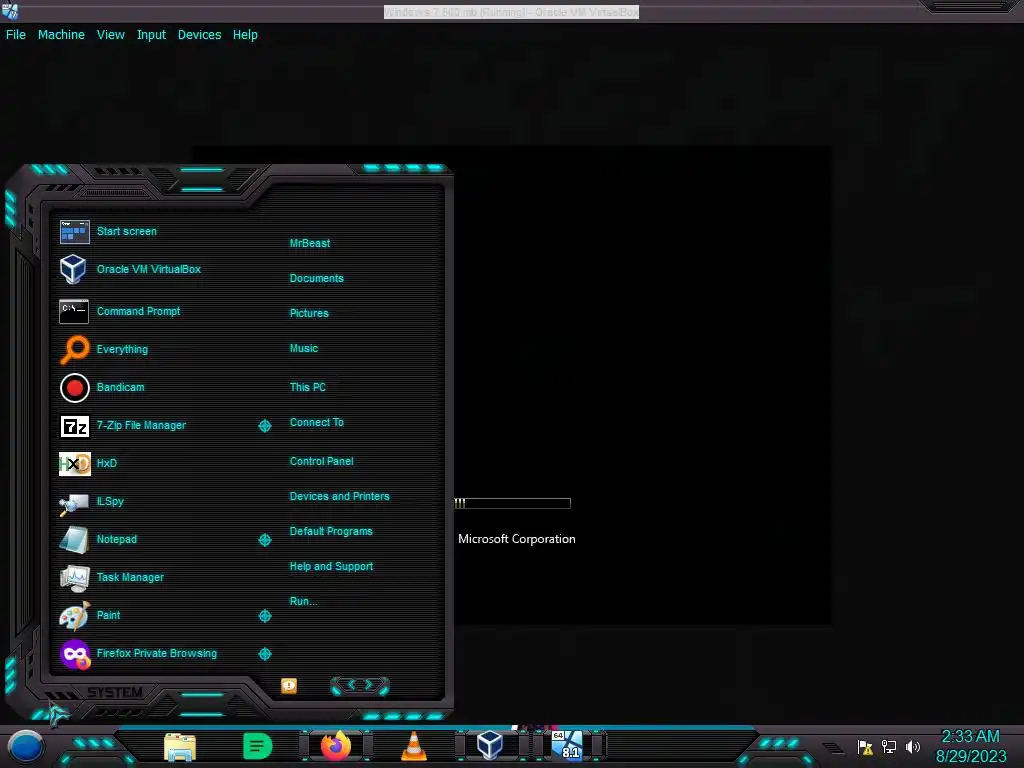Open the Pictures folder link
This screenshot has width=1024, height=768.
click(309, 313)
